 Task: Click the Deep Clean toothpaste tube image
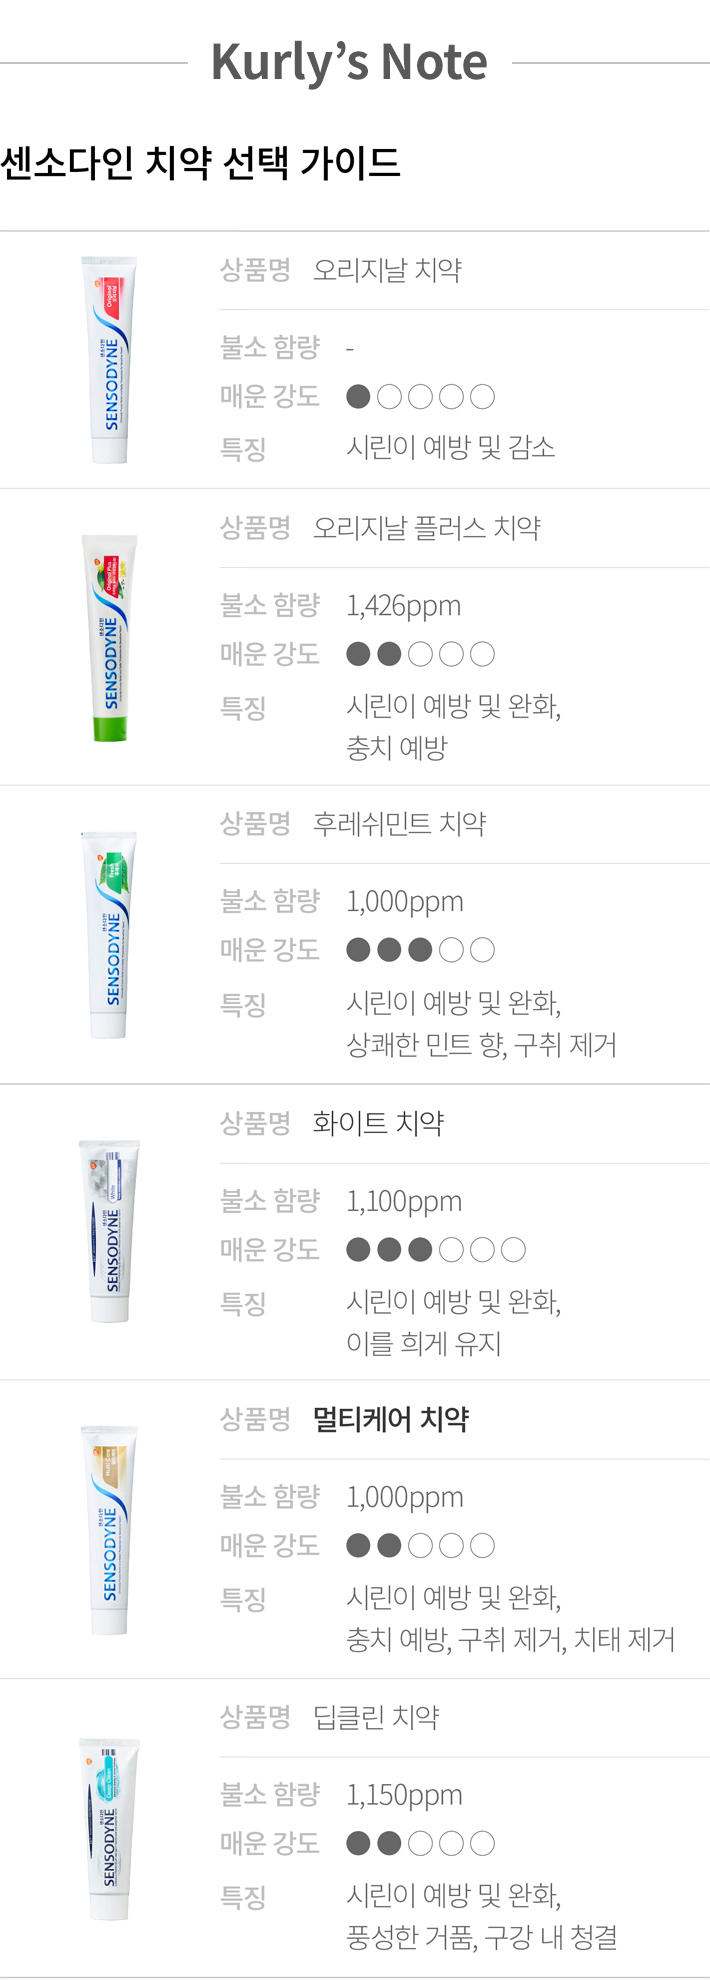click(109, 1829)
